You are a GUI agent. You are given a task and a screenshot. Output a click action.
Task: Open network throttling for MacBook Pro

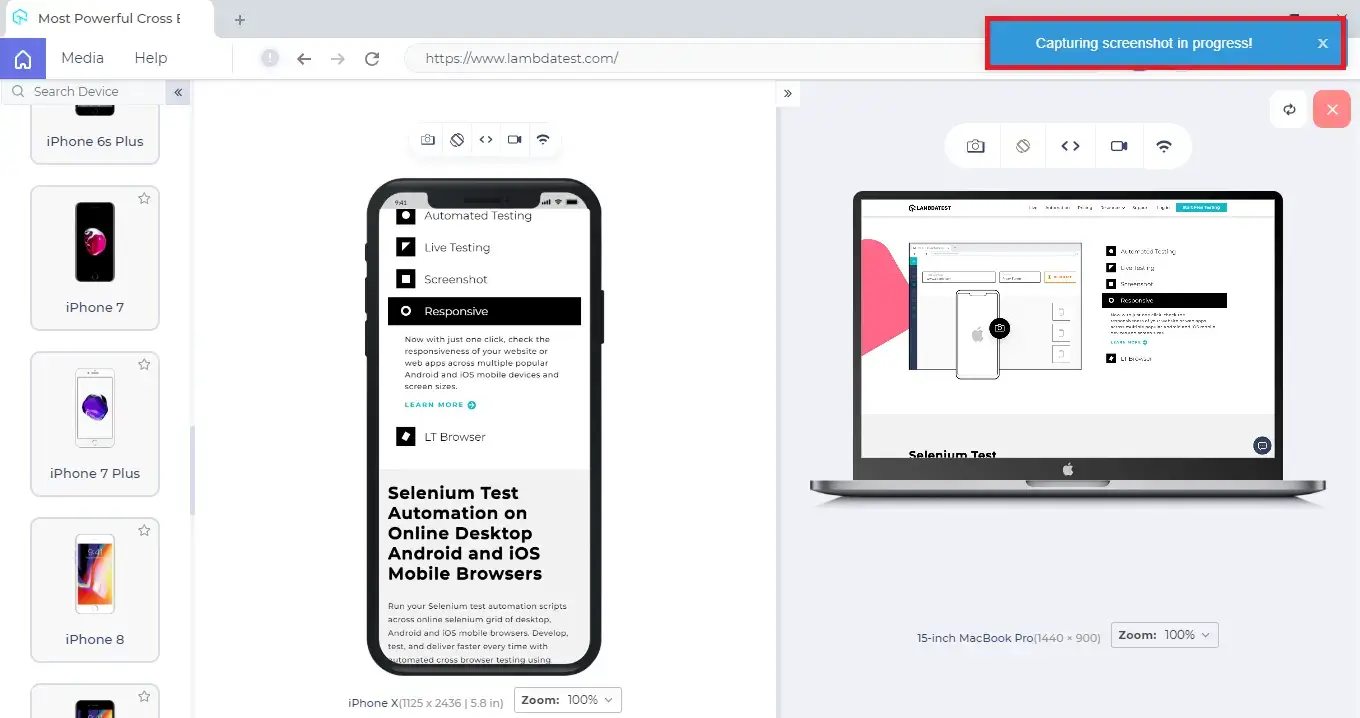pyautogui.click(x=1164, y=146)
